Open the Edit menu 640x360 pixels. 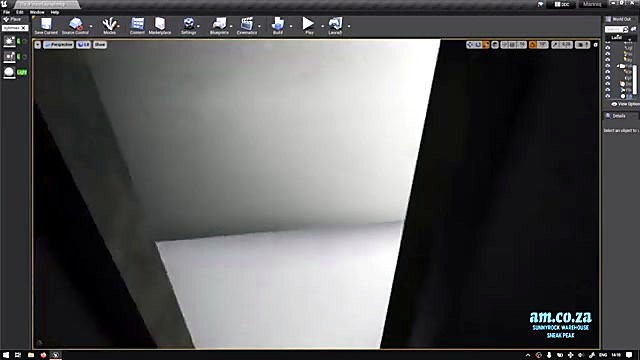coord(20,12)
